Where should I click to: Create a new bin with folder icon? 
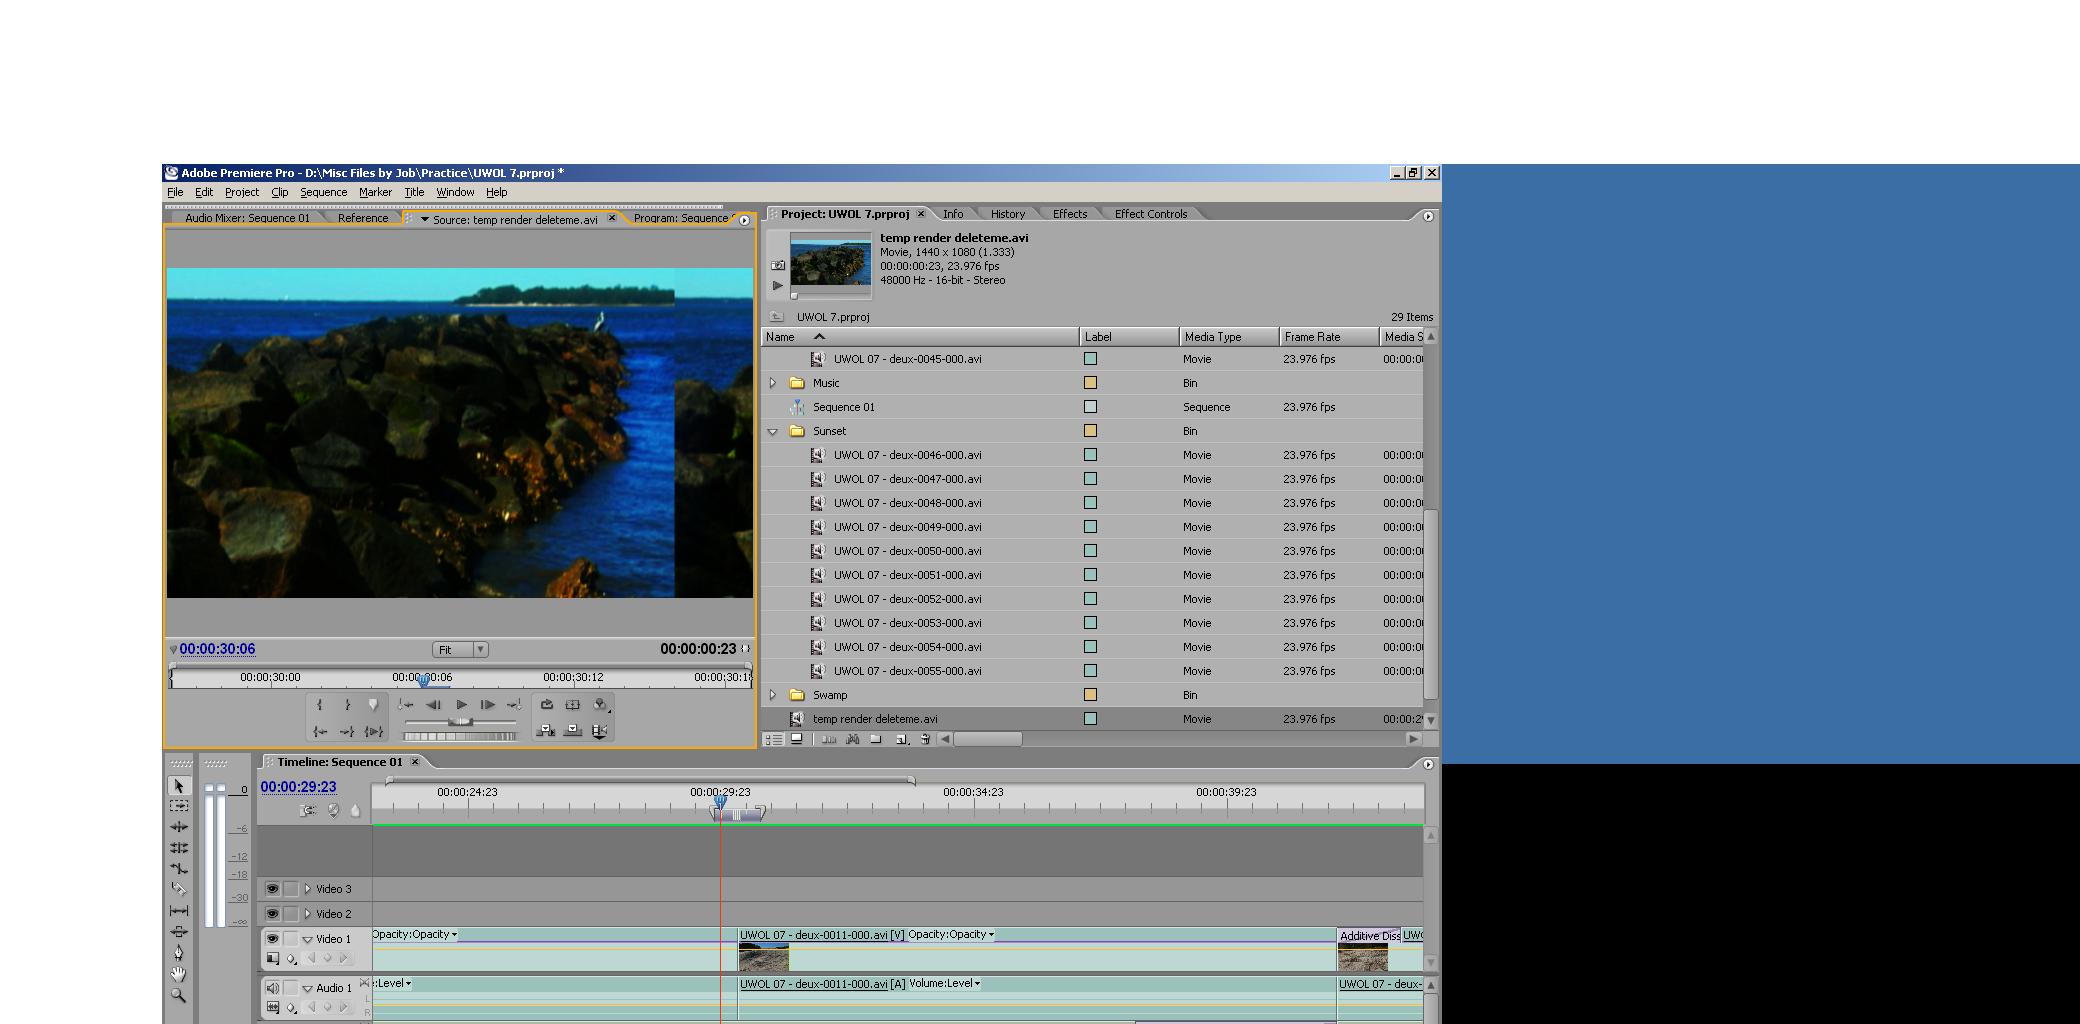(876, 740)
